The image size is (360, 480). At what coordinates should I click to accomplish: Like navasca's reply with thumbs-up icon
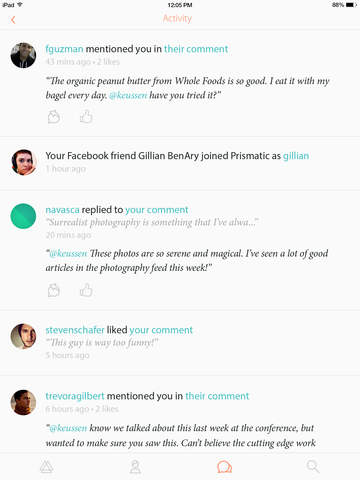tap(86, 290)
